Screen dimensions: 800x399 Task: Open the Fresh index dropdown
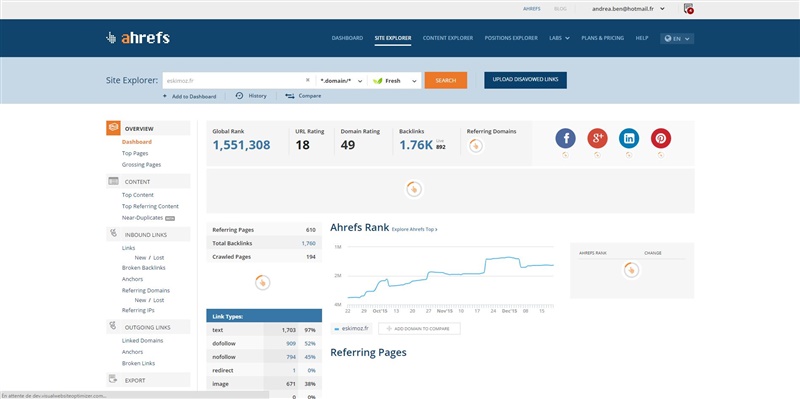pos(395,81)
